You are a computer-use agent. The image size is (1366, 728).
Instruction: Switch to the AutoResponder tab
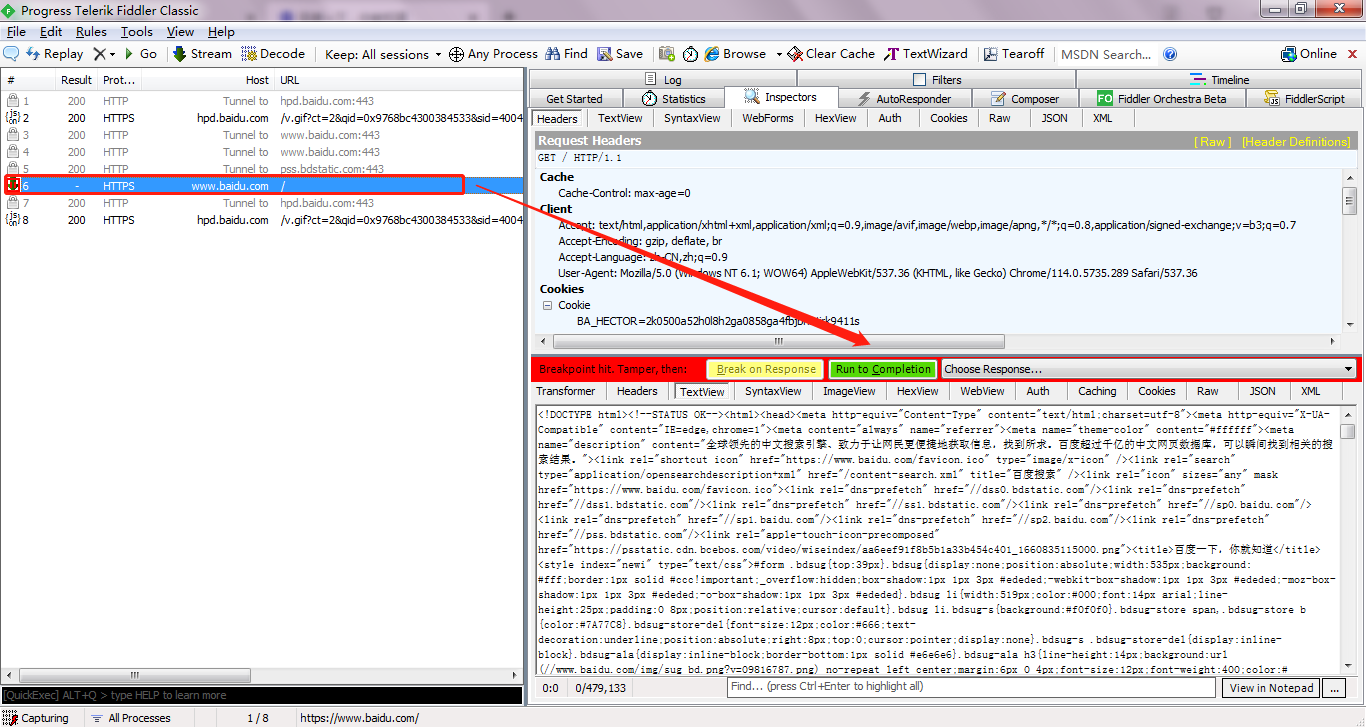[x=911, y=99]
